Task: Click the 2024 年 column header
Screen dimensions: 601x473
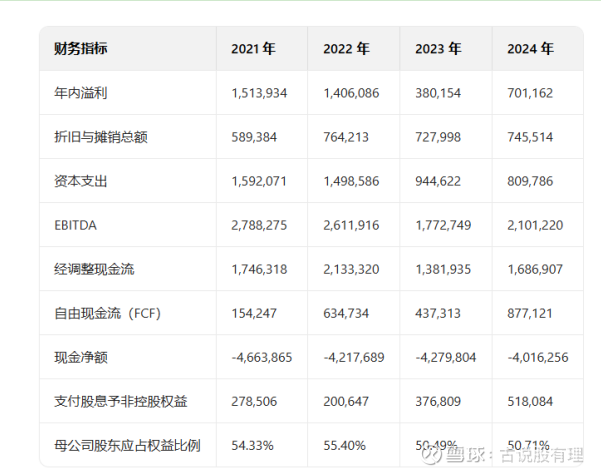Action: pyautogui.click(x=531, y=48)
